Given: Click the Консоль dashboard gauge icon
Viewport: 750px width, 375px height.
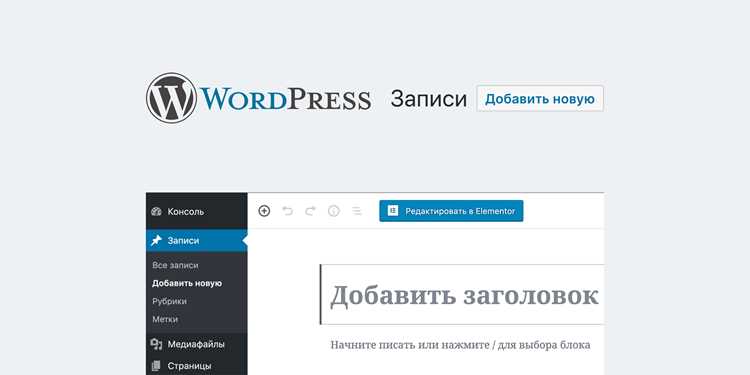Looking at the screenshot, I should click(156, 211).
